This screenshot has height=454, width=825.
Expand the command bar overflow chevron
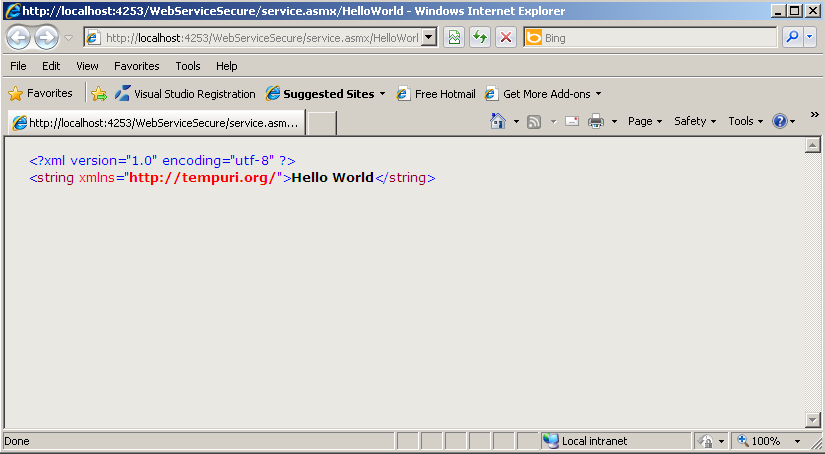click(814, 114)
